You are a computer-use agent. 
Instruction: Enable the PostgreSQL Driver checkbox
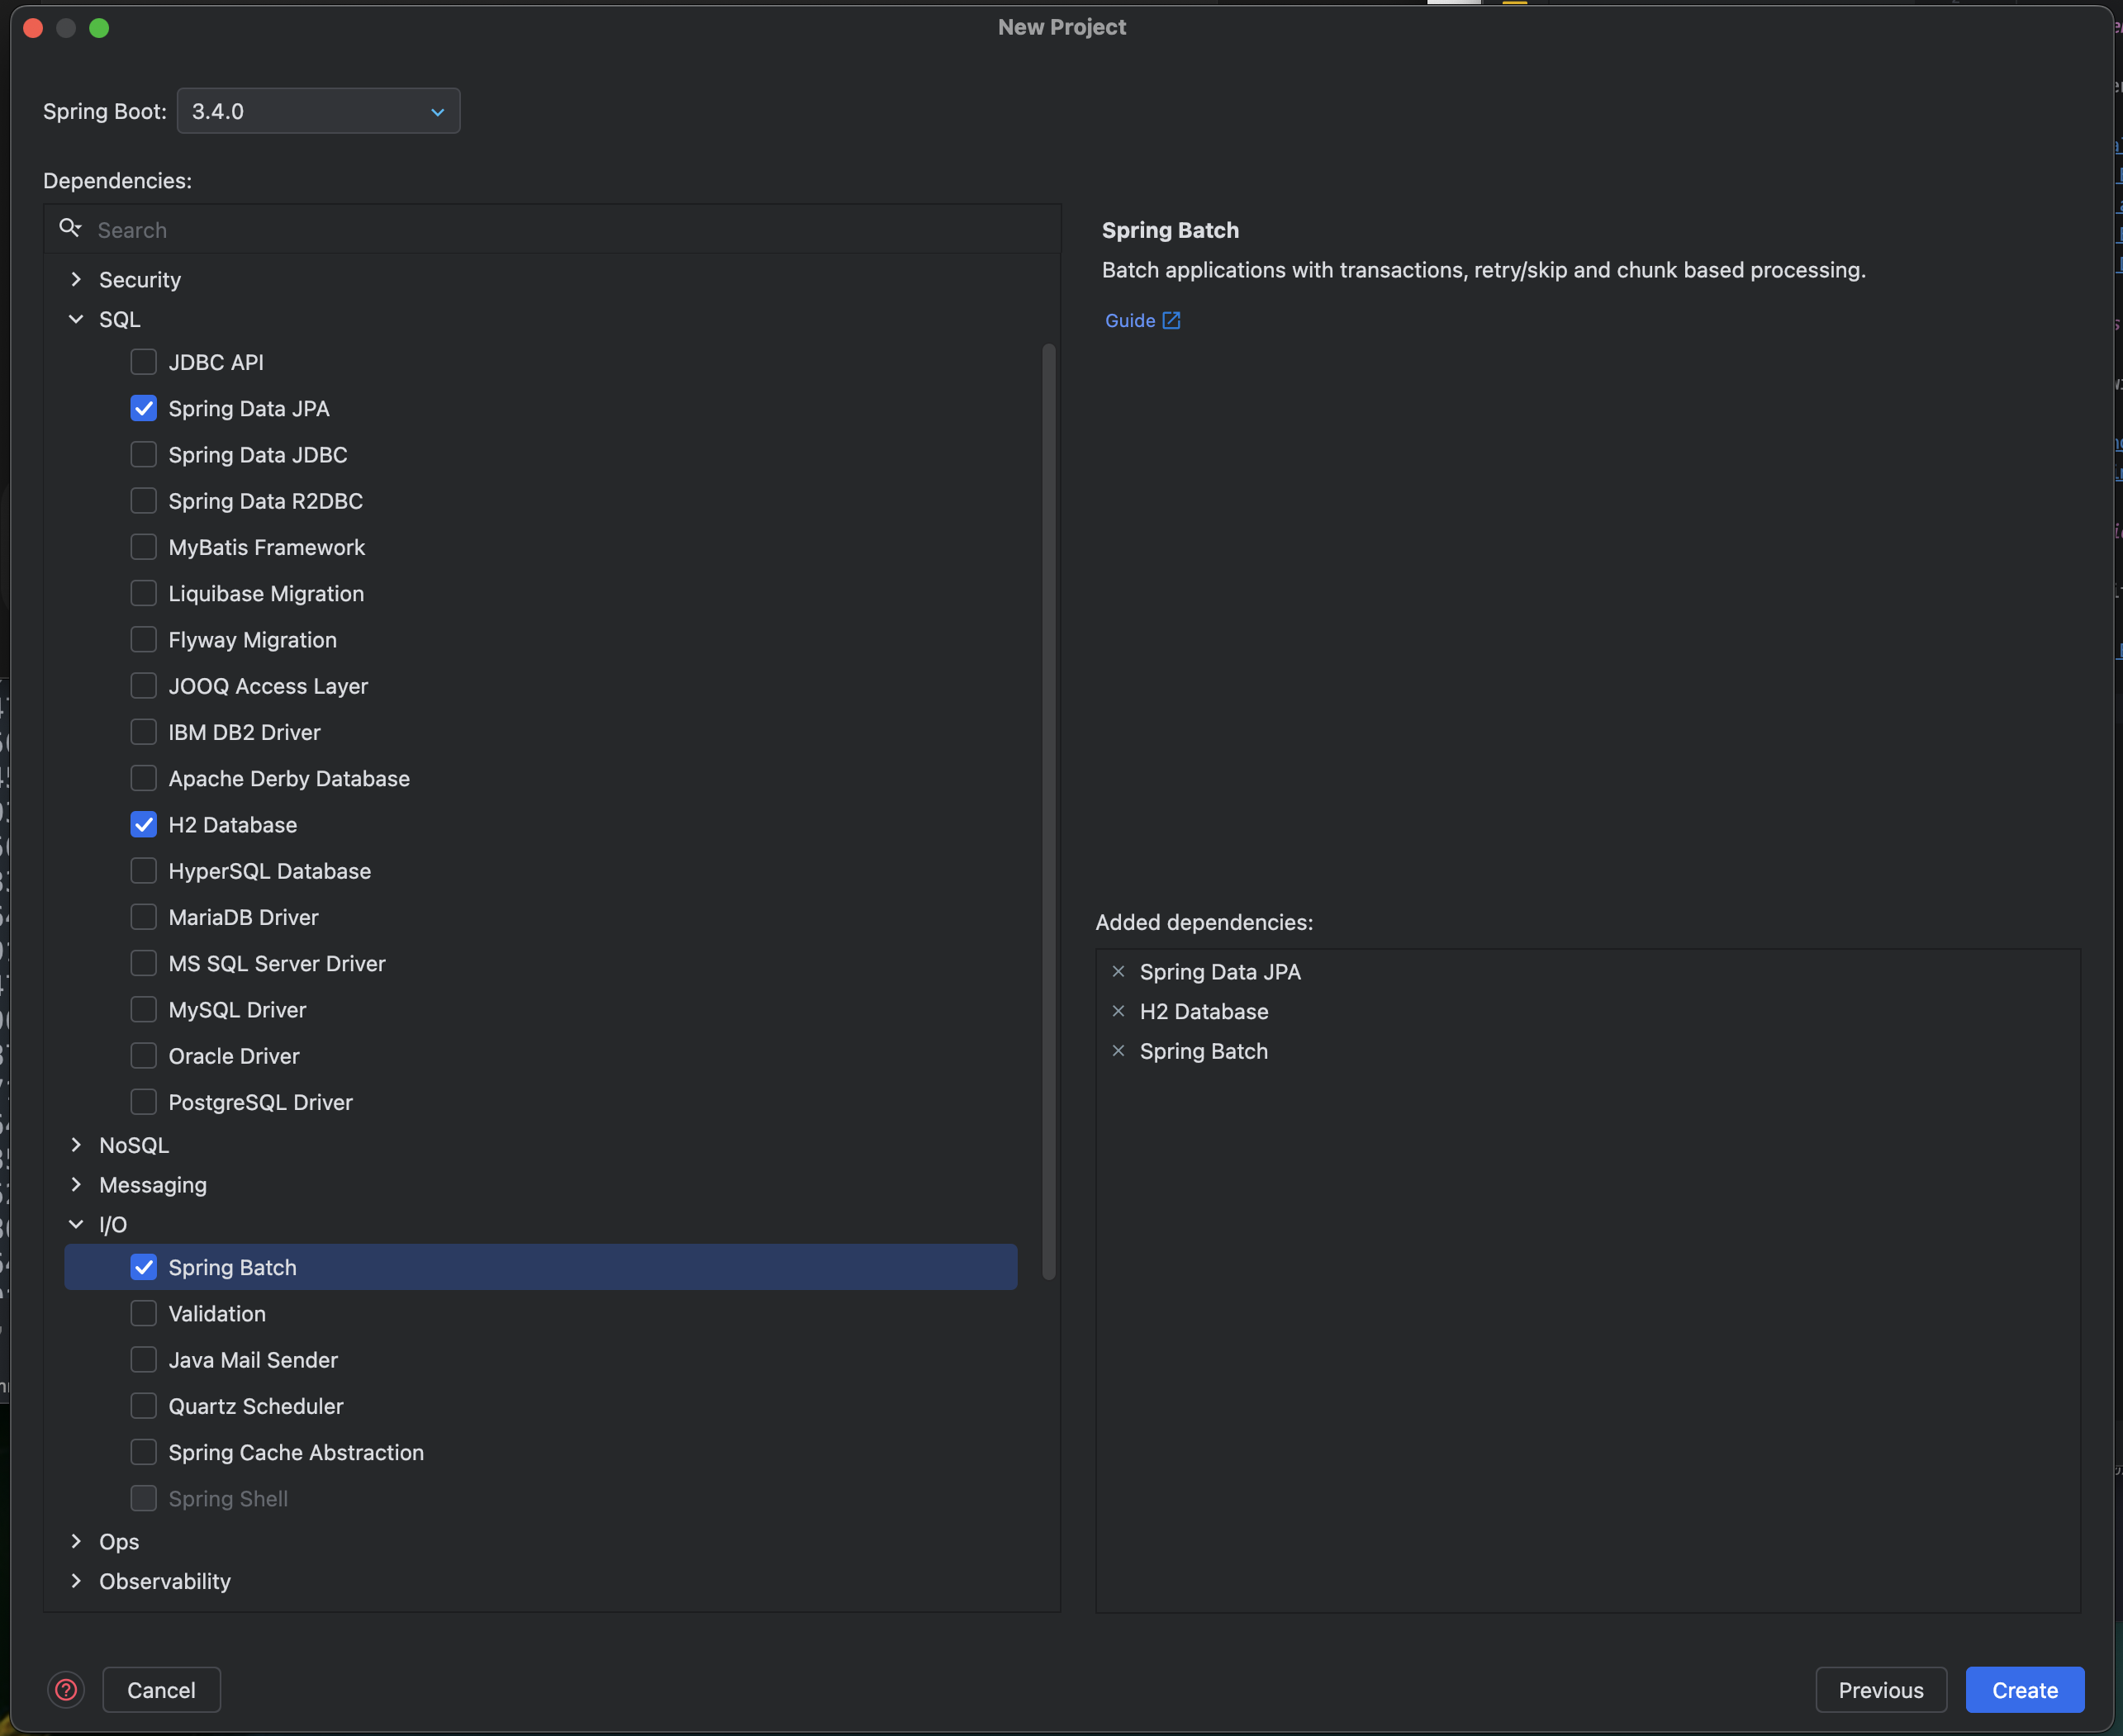(x=144, y=1102)
